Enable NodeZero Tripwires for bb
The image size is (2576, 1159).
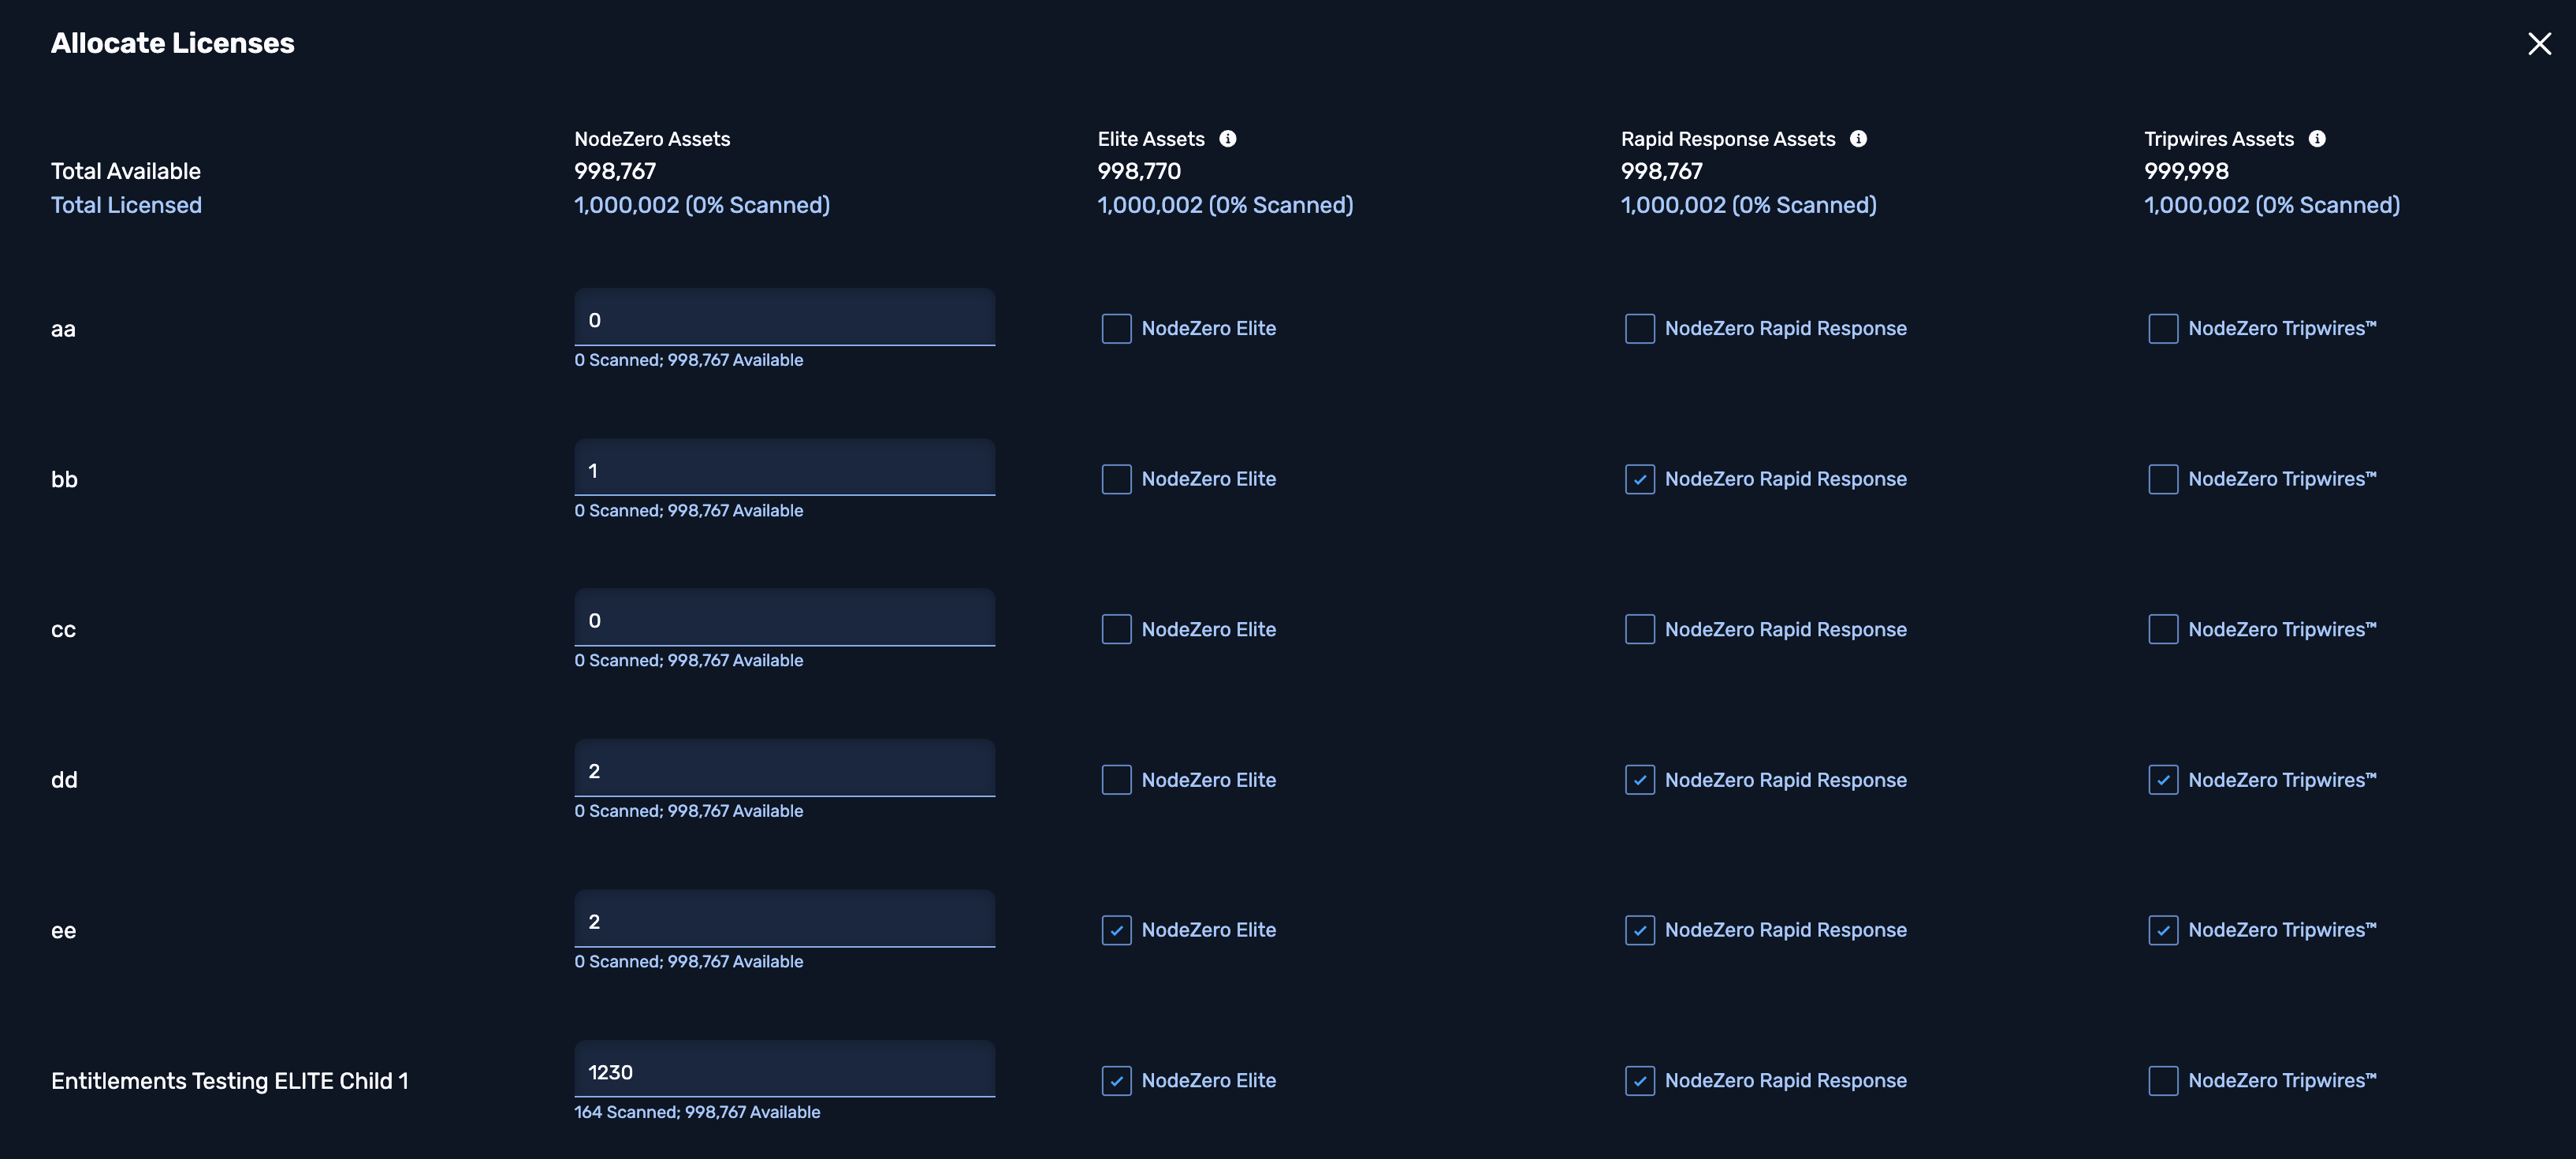click(2162, 480)
